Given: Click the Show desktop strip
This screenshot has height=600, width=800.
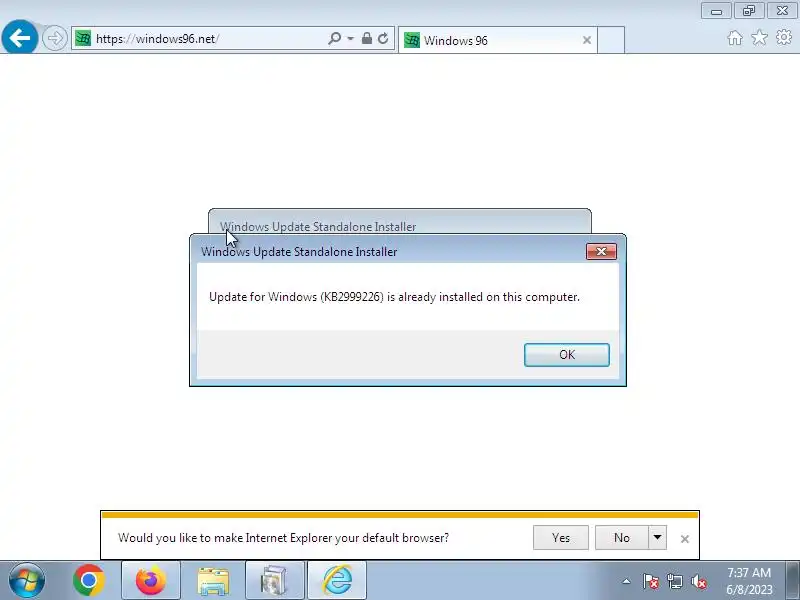Looking at the screenshot, I should click(792, 581).
